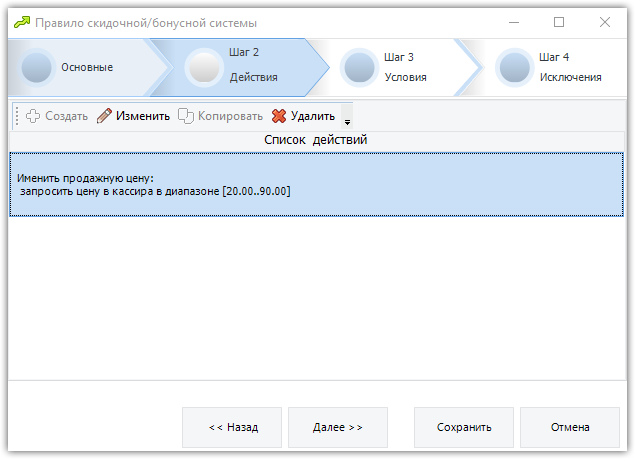
Task: Select the Именить продажную цену action row
Action: click(x=316, y=184)
